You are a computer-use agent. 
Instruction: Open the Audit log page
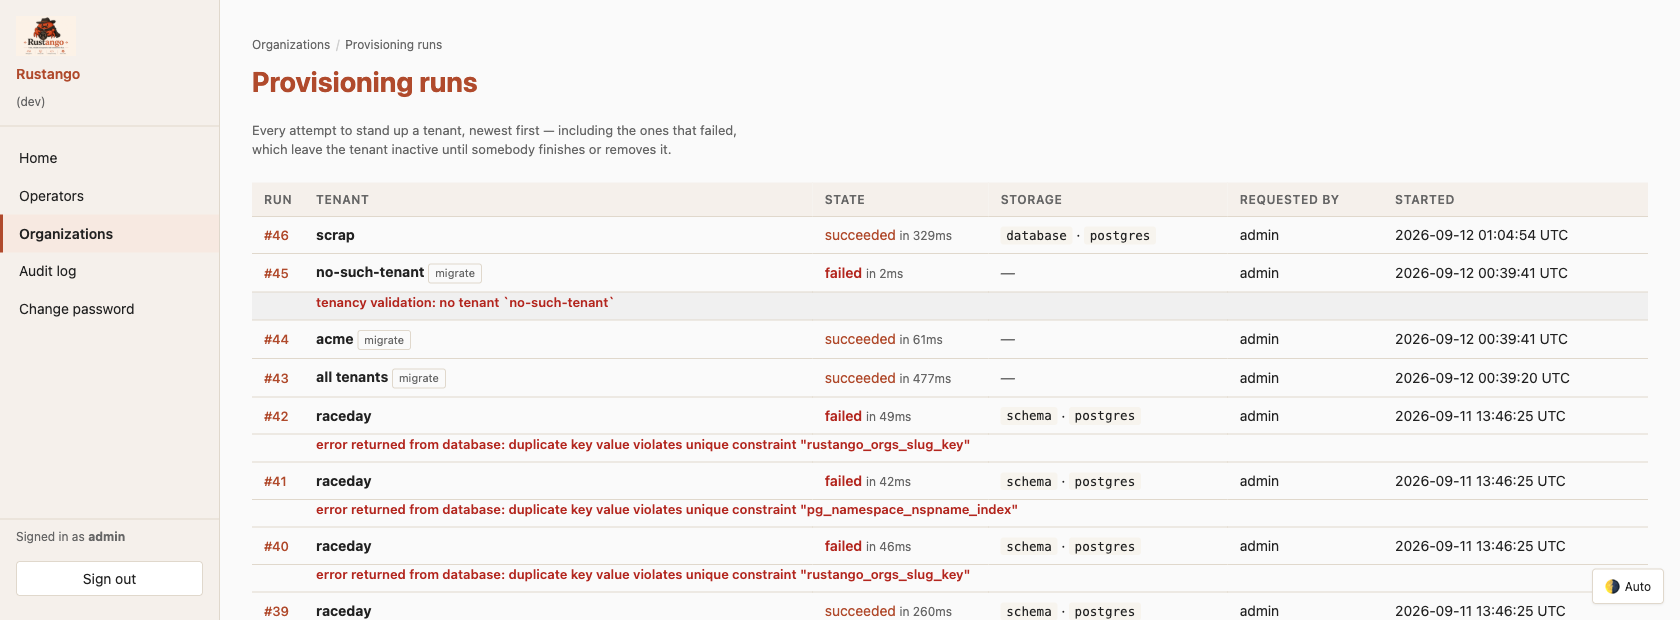(109, 271)
